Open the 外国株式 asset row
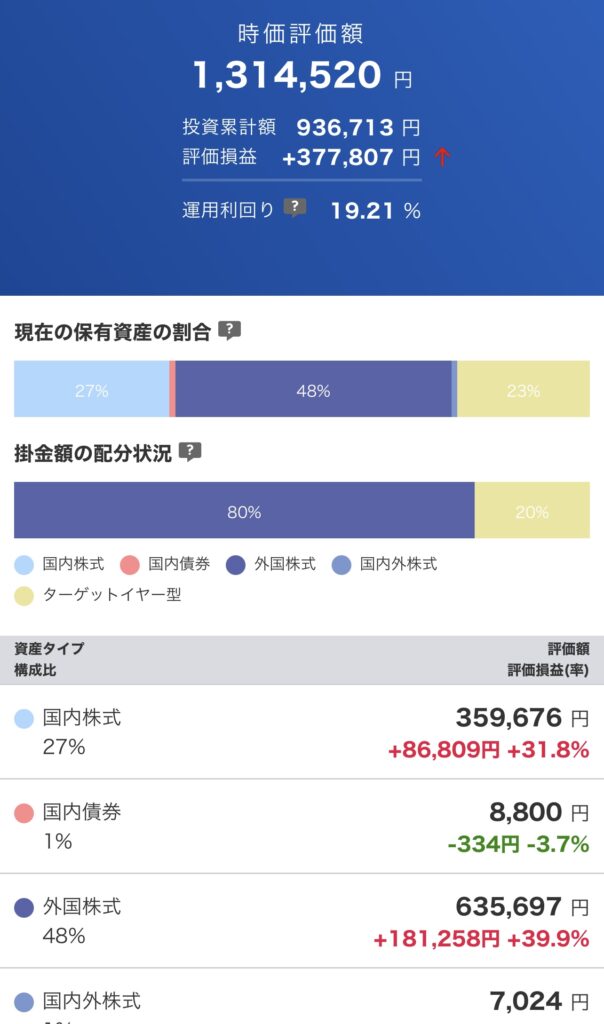This screenshot has width=604, height=1024. pos(302,921)
